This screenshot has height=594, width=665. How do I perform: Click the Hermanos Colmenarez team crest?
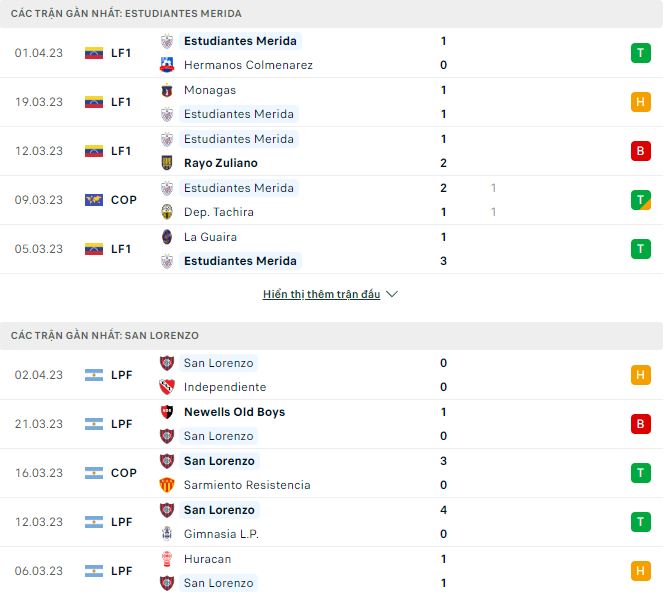pyautogui.click(x=167, y=65)
